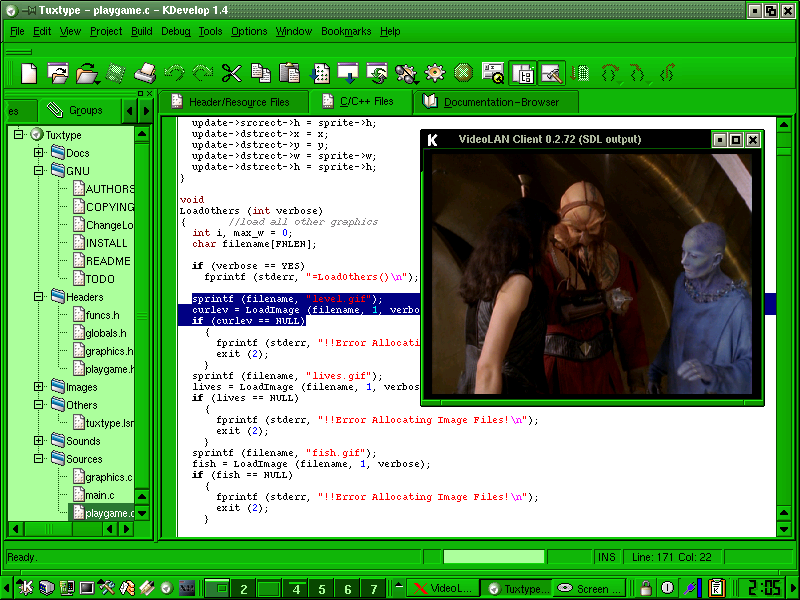Click the K menu icon in panel
800x600 pixels.
click(x=24, y=588)
